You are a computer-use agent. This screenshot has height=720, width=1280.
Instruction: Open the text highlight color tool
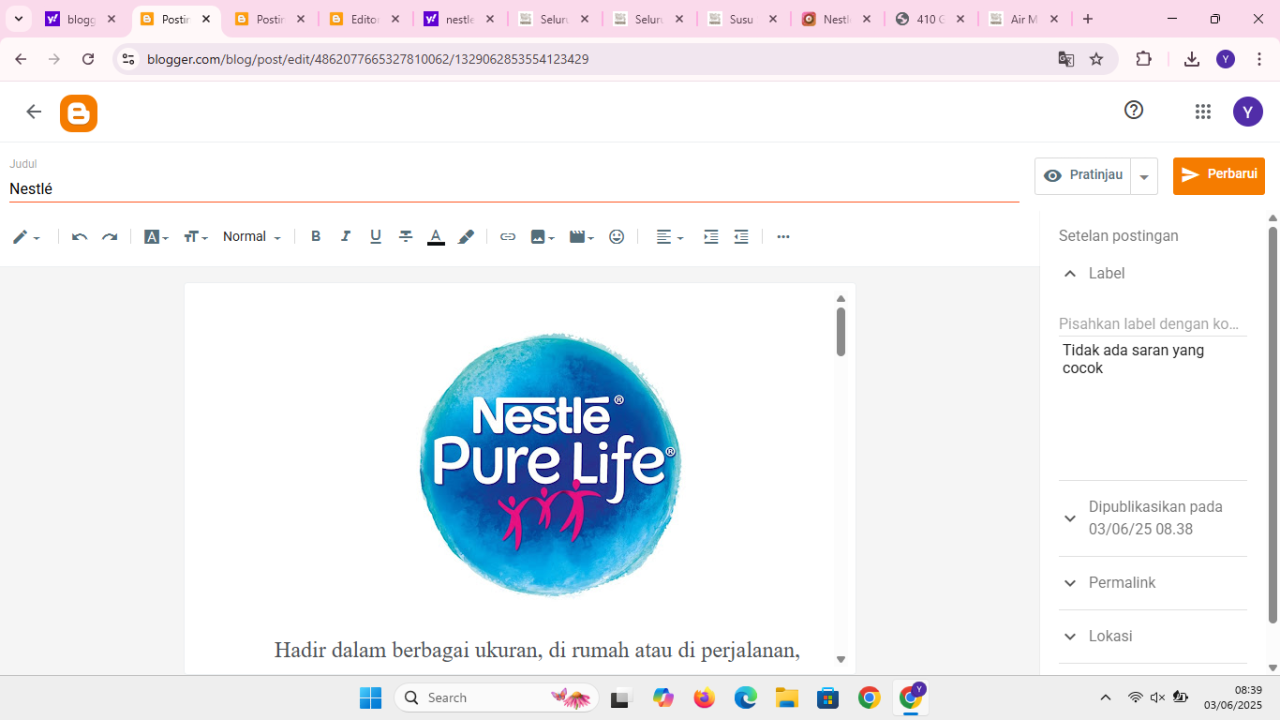466,237
